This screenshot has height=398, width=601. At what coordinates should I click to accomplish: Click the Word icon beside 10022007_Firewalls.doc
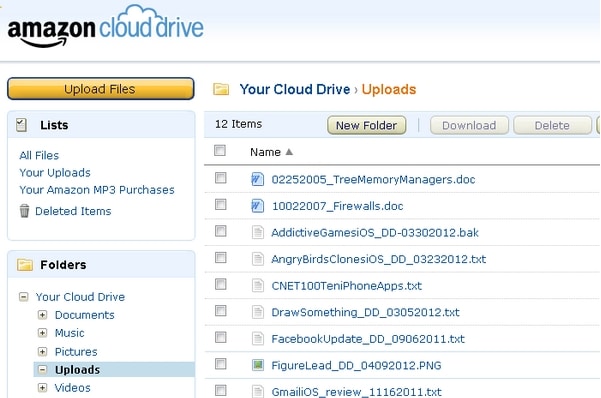coord(257,206)
